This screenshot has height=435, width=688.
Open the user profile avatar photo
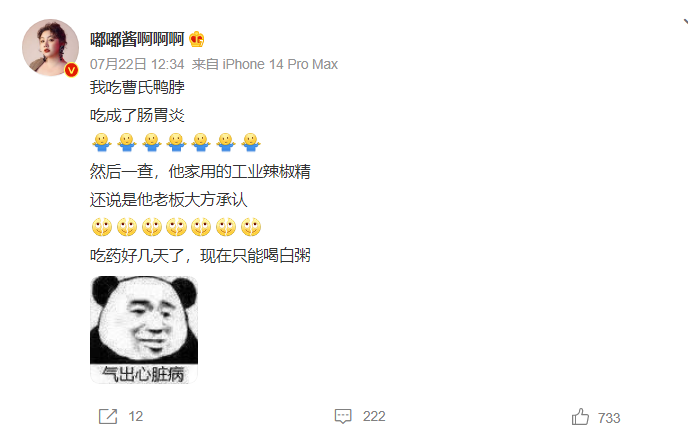point(50,47)
